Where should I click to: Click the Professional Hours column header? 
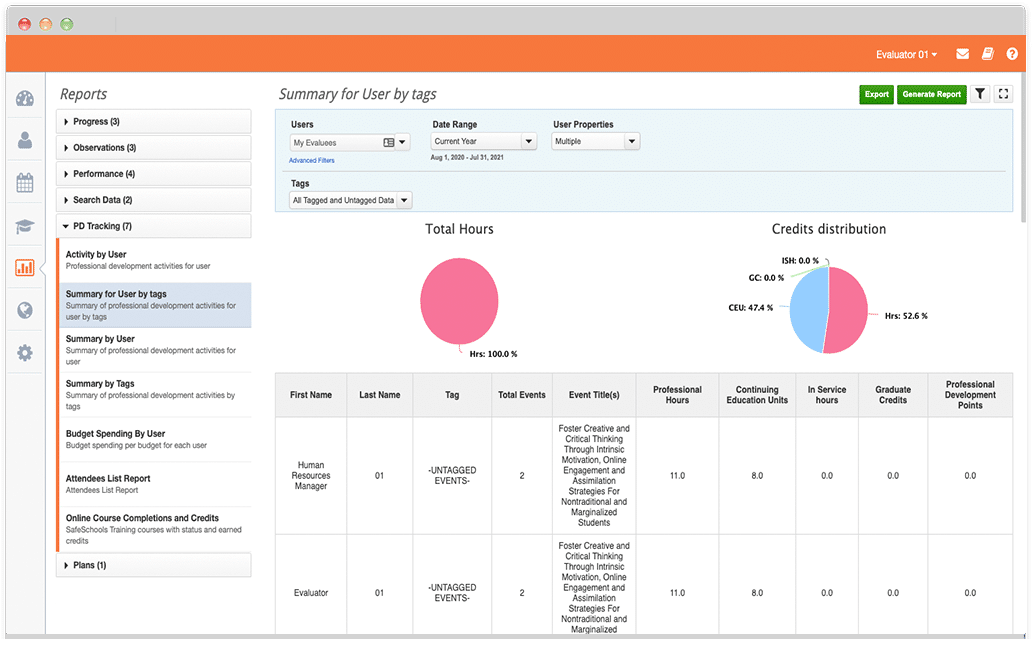coord(677,395)
